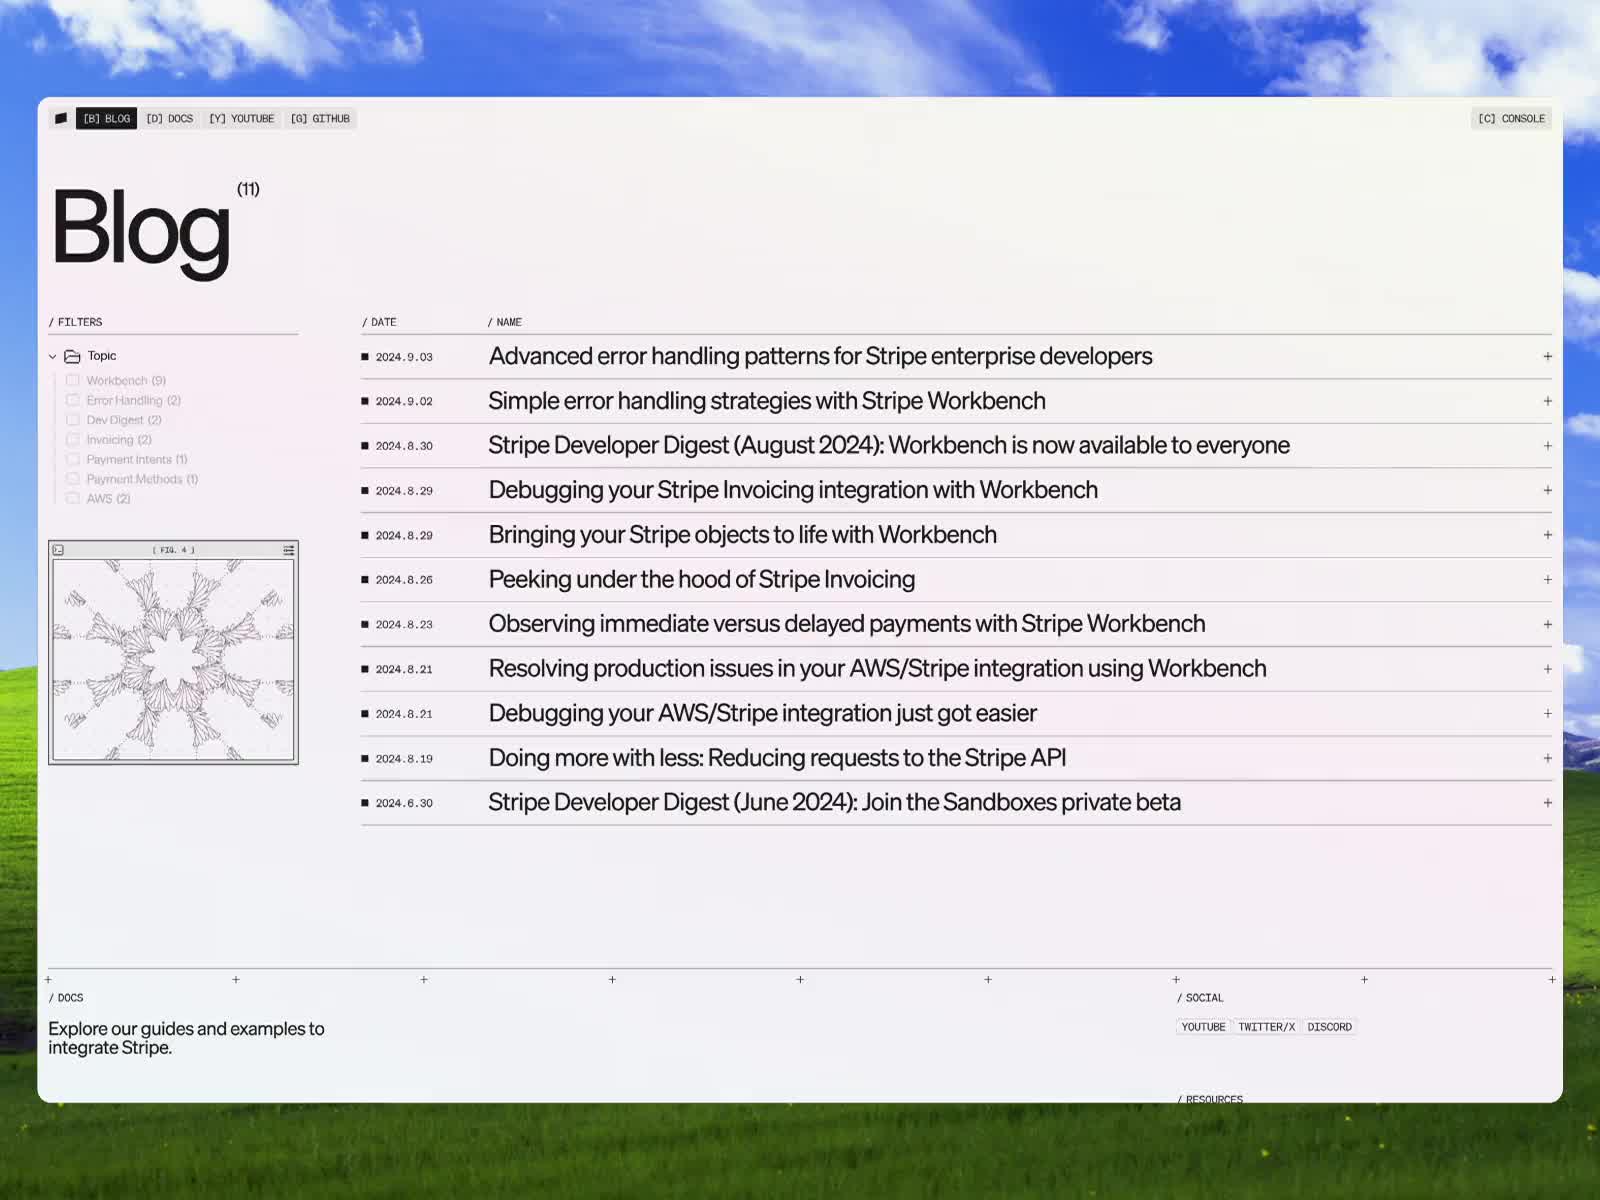
Task: Click the plus icon on the 'Bringing your Stripe objects to life' row
Action: (1547, 534)
